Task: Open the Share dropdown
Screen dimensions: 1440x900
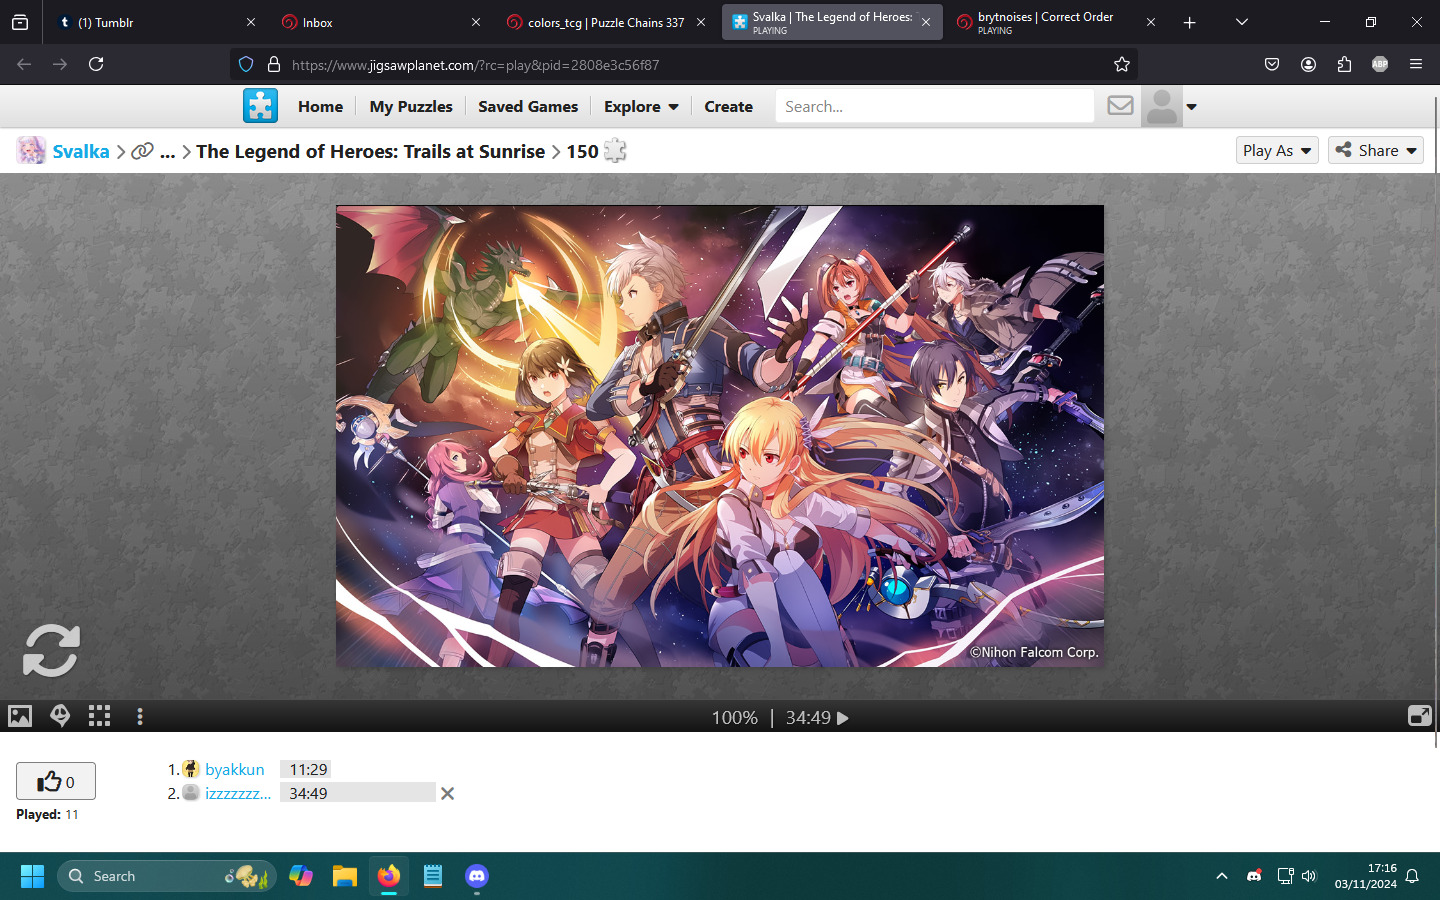Action: click(1376, 150)
